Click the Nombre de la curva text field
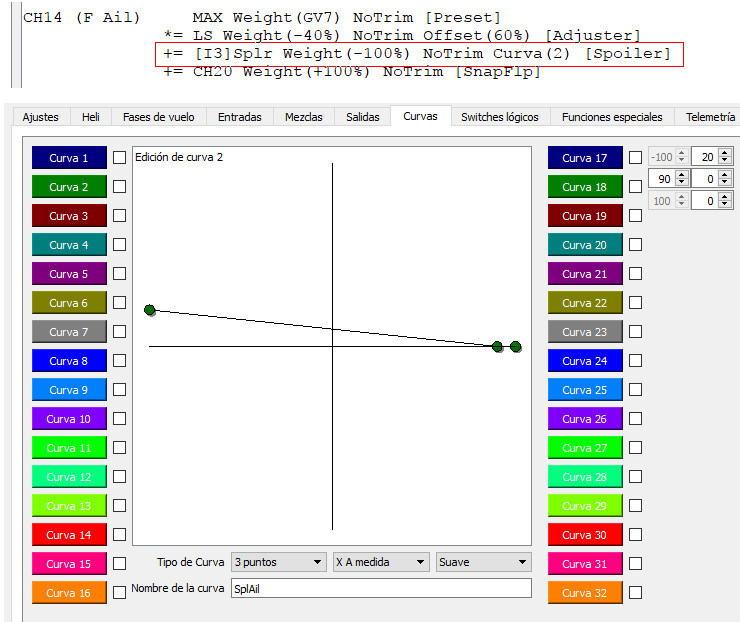 click(381, 588)
